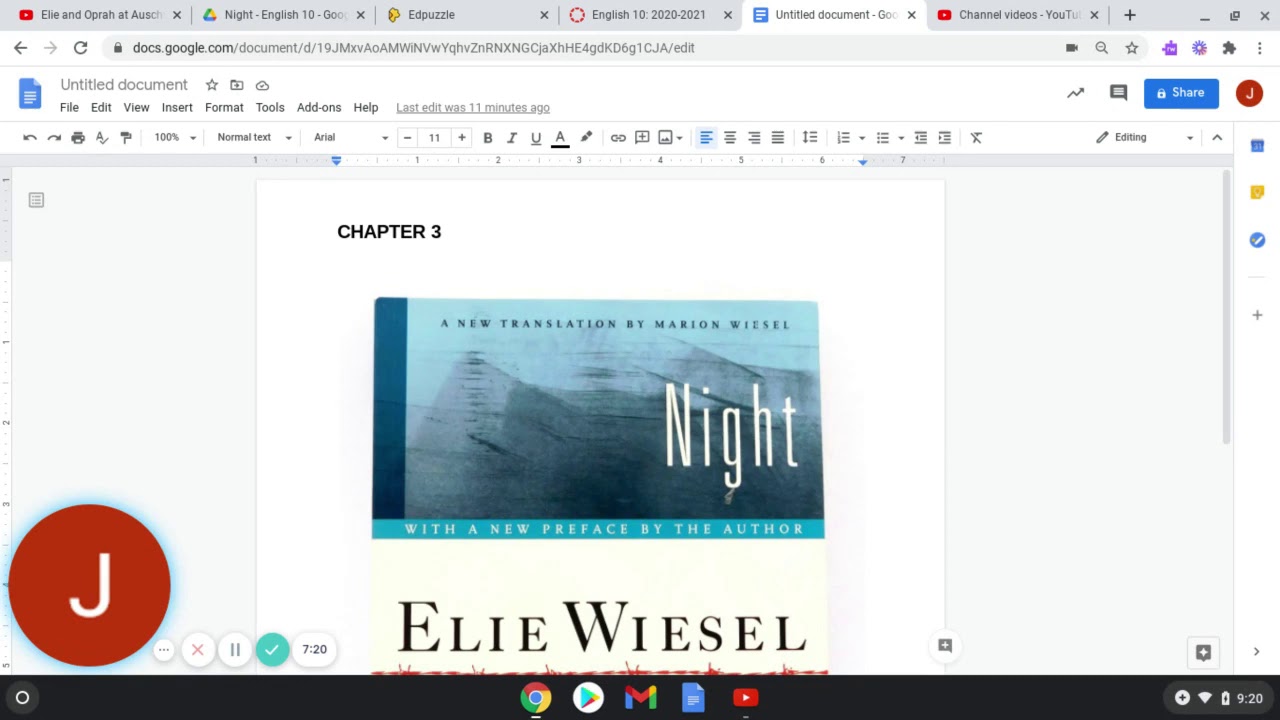This screenshot has width=1280, height=720.
Task: Set center text alignment
Action: [x=730, y=138]
